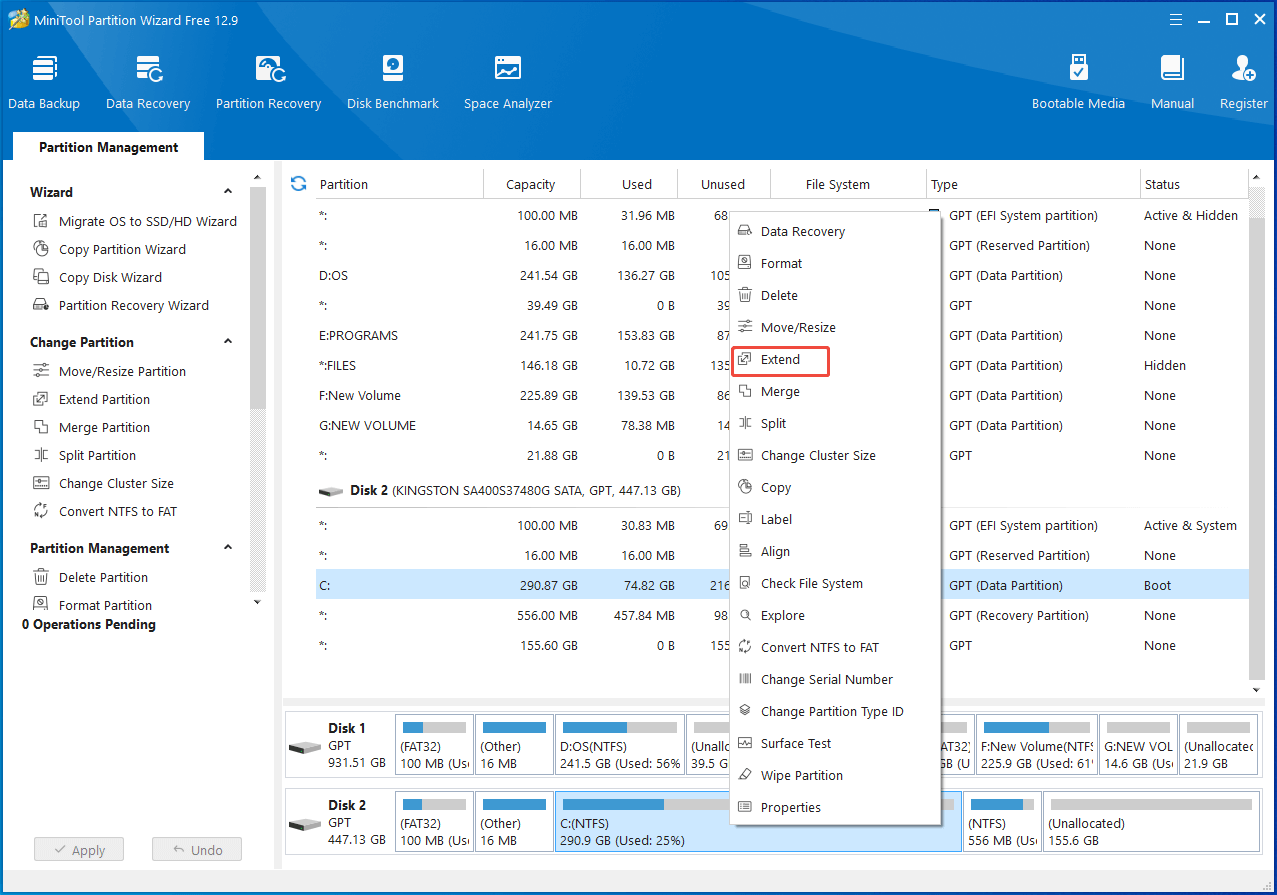The height and width of the screenshot is (895, 1277).
Task: Open the Partition Recovery tool
Action: pos(268,82)
